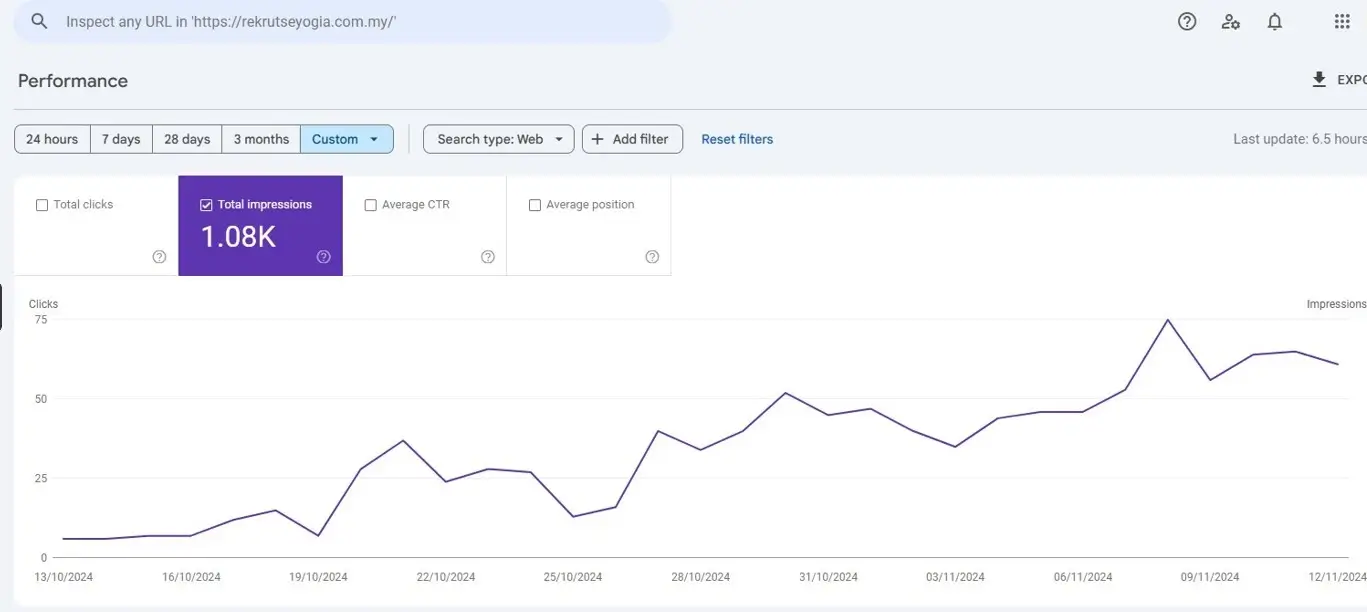This screenshot has width=1367, height=612.
Task: Click the help icon under Average position
Action: (x=652, y=256)
